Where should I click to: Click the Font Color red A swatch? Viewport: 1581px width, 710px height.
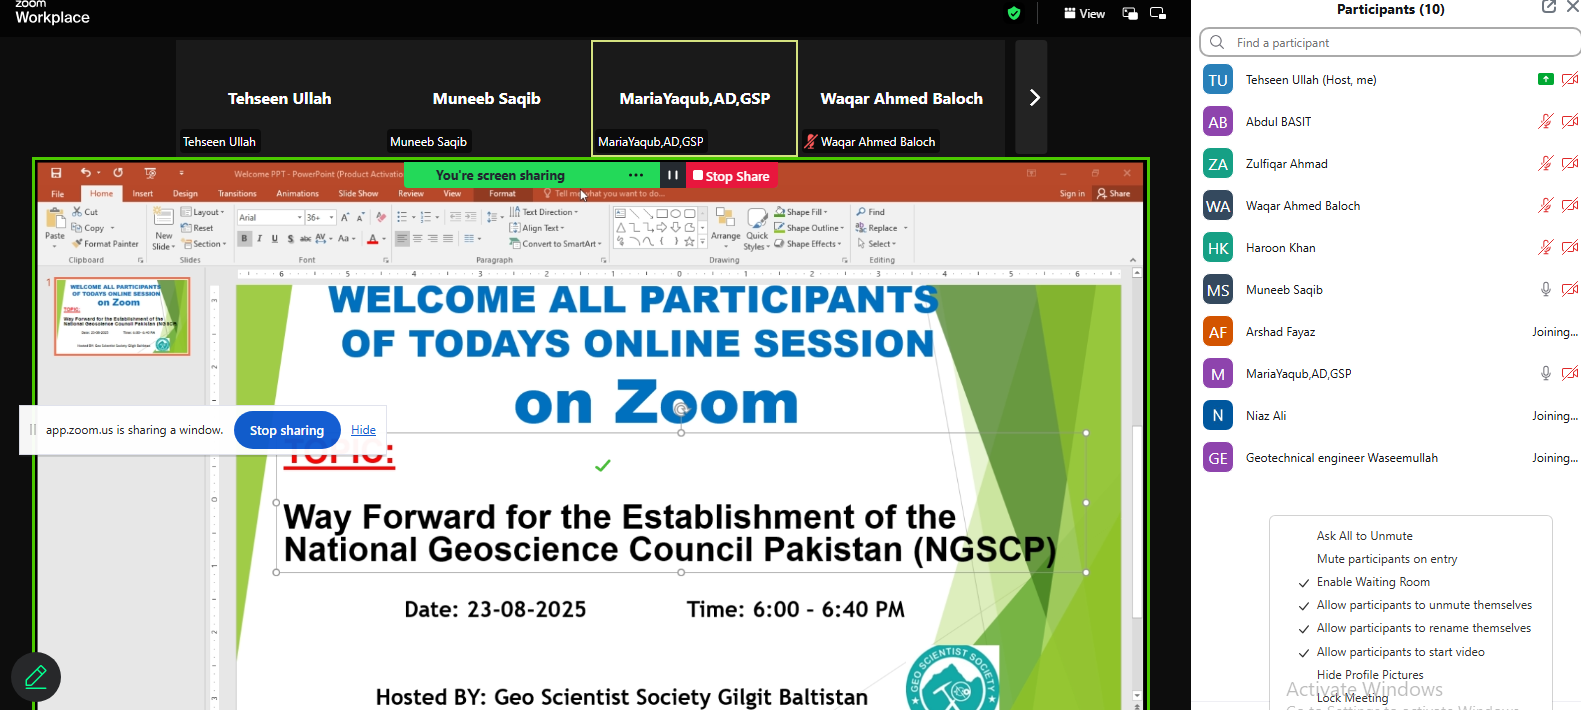(373, 239)
